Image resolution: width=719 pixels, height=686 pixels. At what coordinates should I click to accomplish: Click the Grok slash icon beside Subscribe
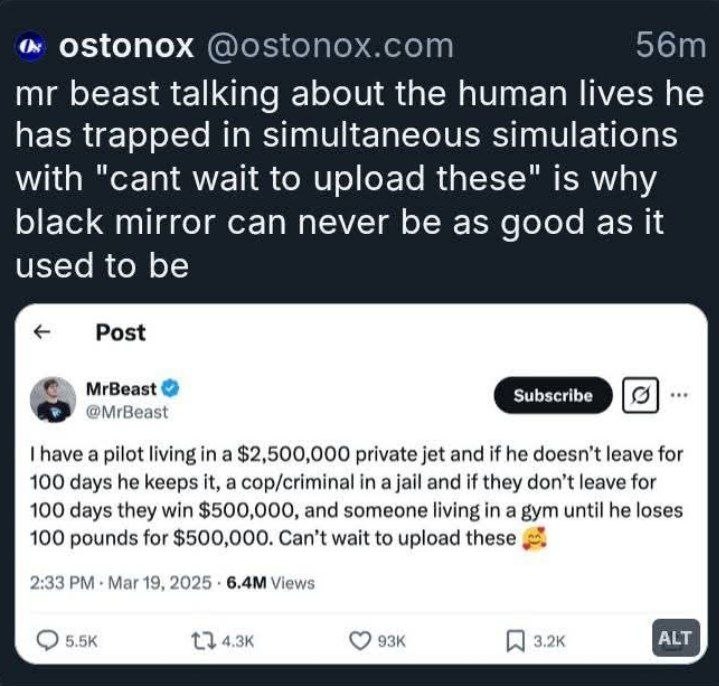coord(640,395)
